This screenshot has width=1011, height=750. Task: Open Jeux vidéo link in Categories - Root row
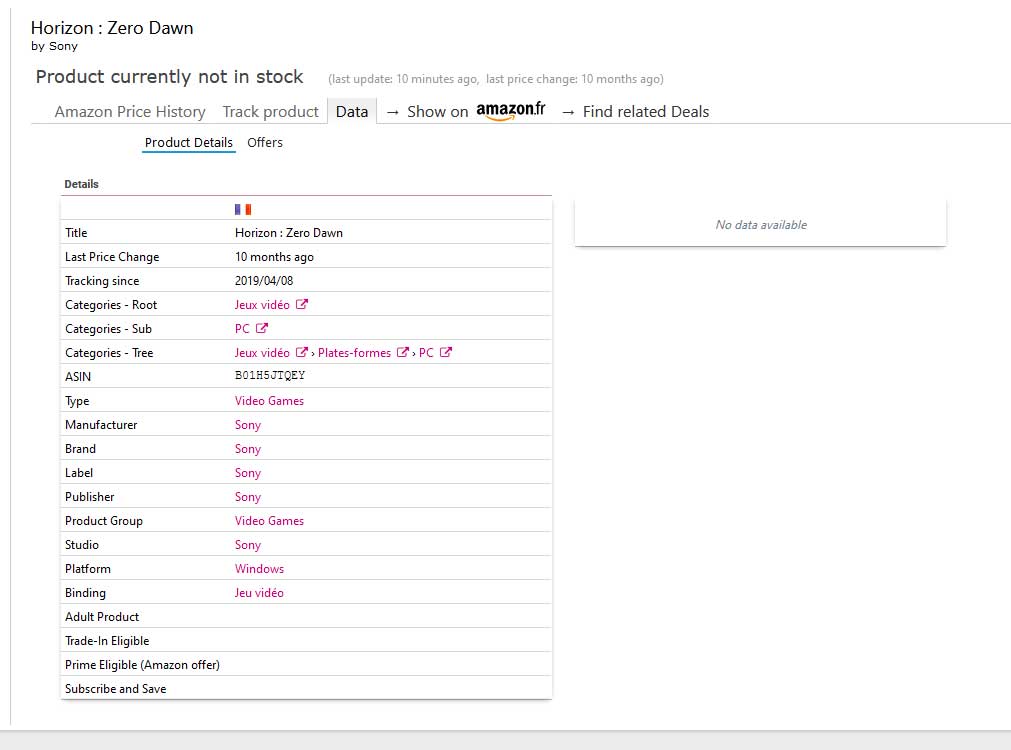click(262, 304)
